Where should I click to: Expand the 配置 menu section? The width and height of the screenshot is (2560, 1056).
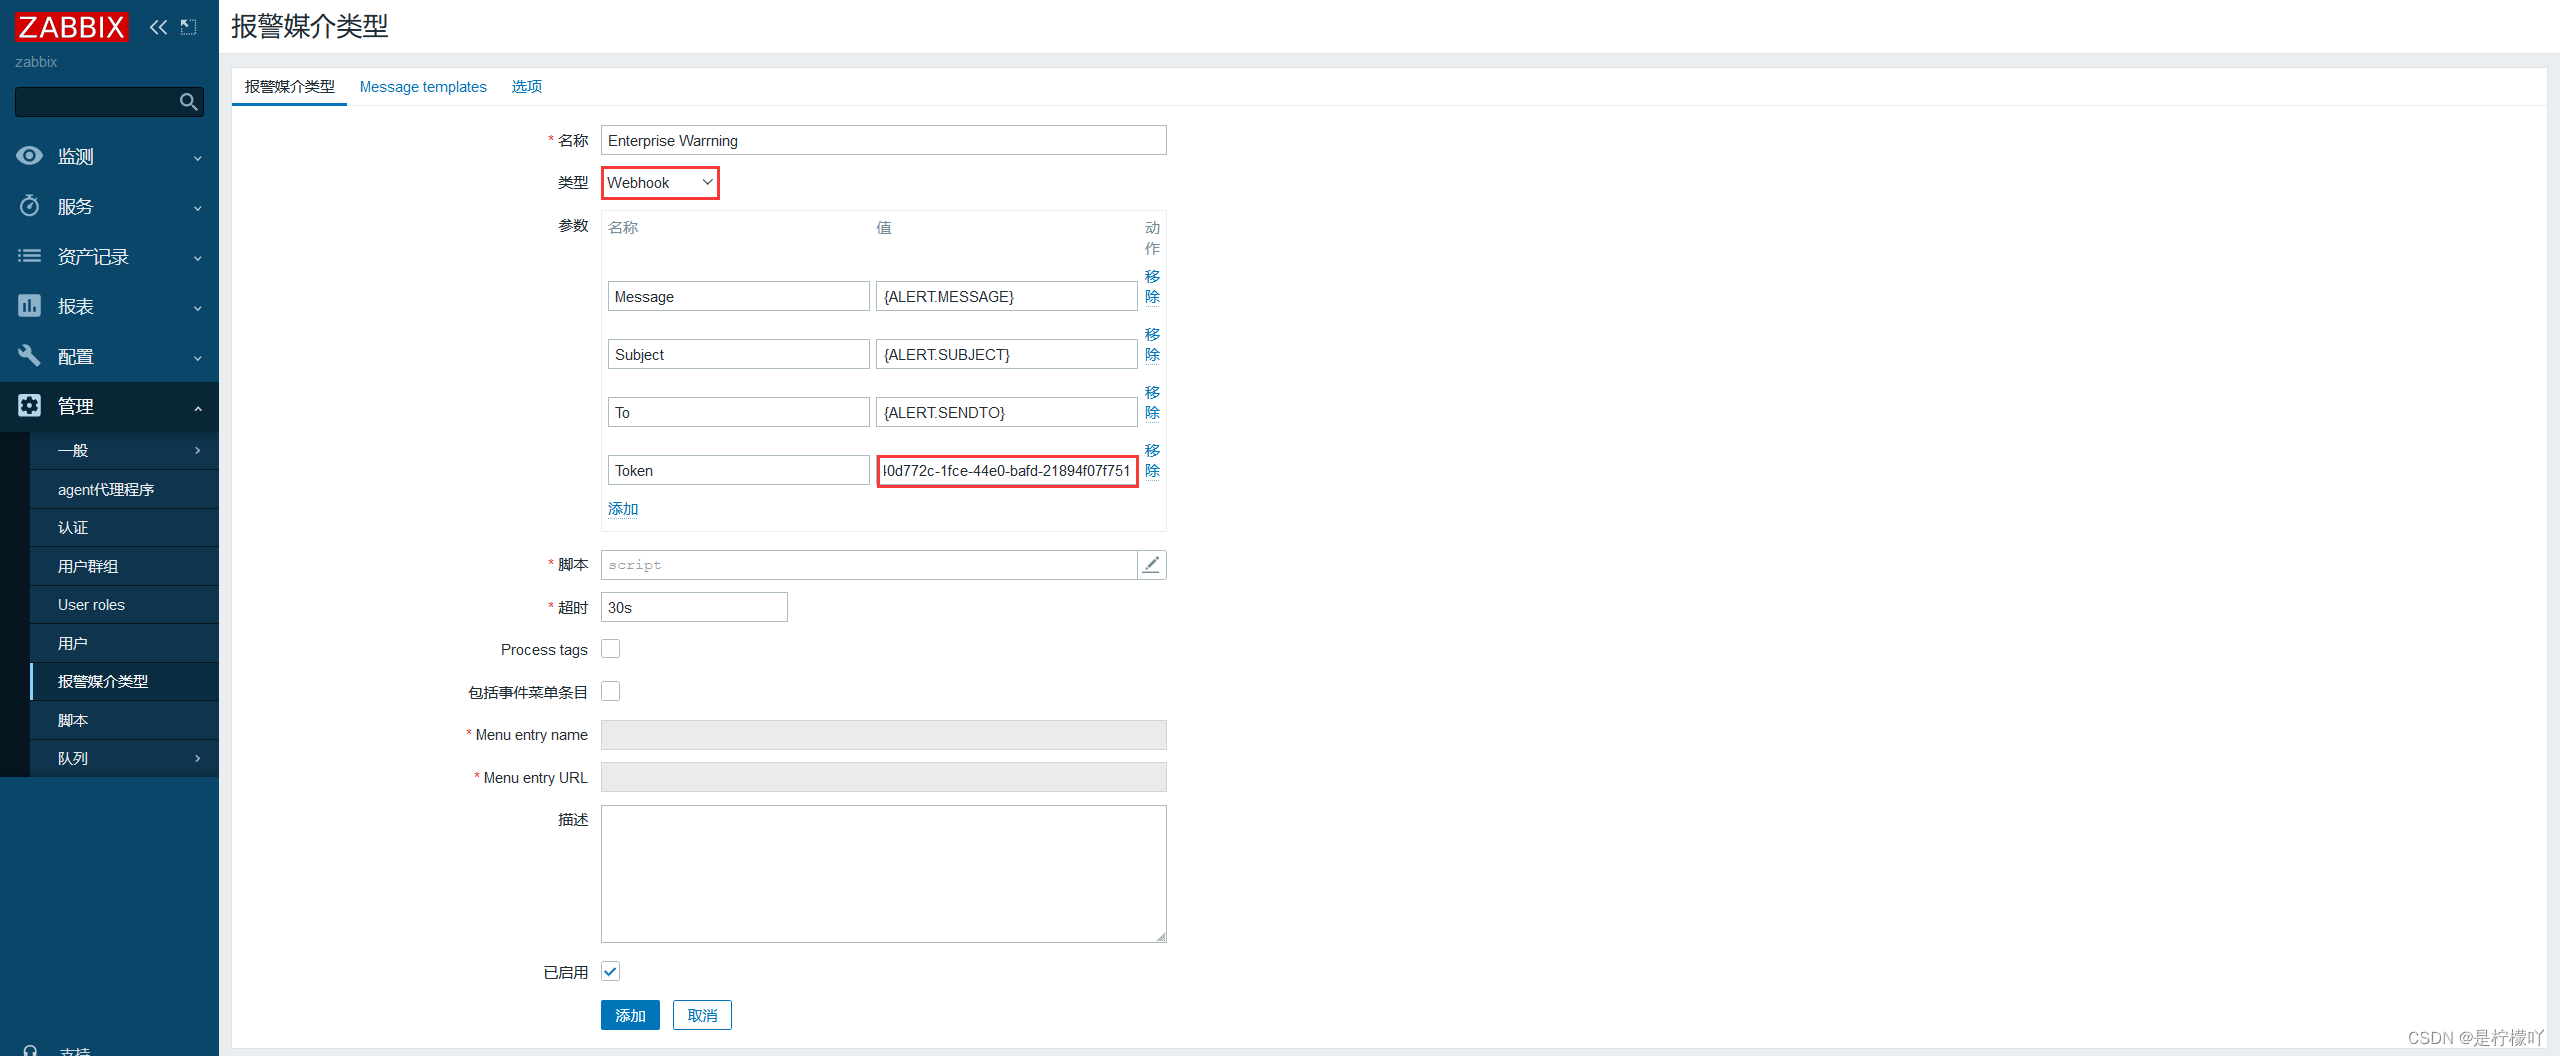[109, 357]
